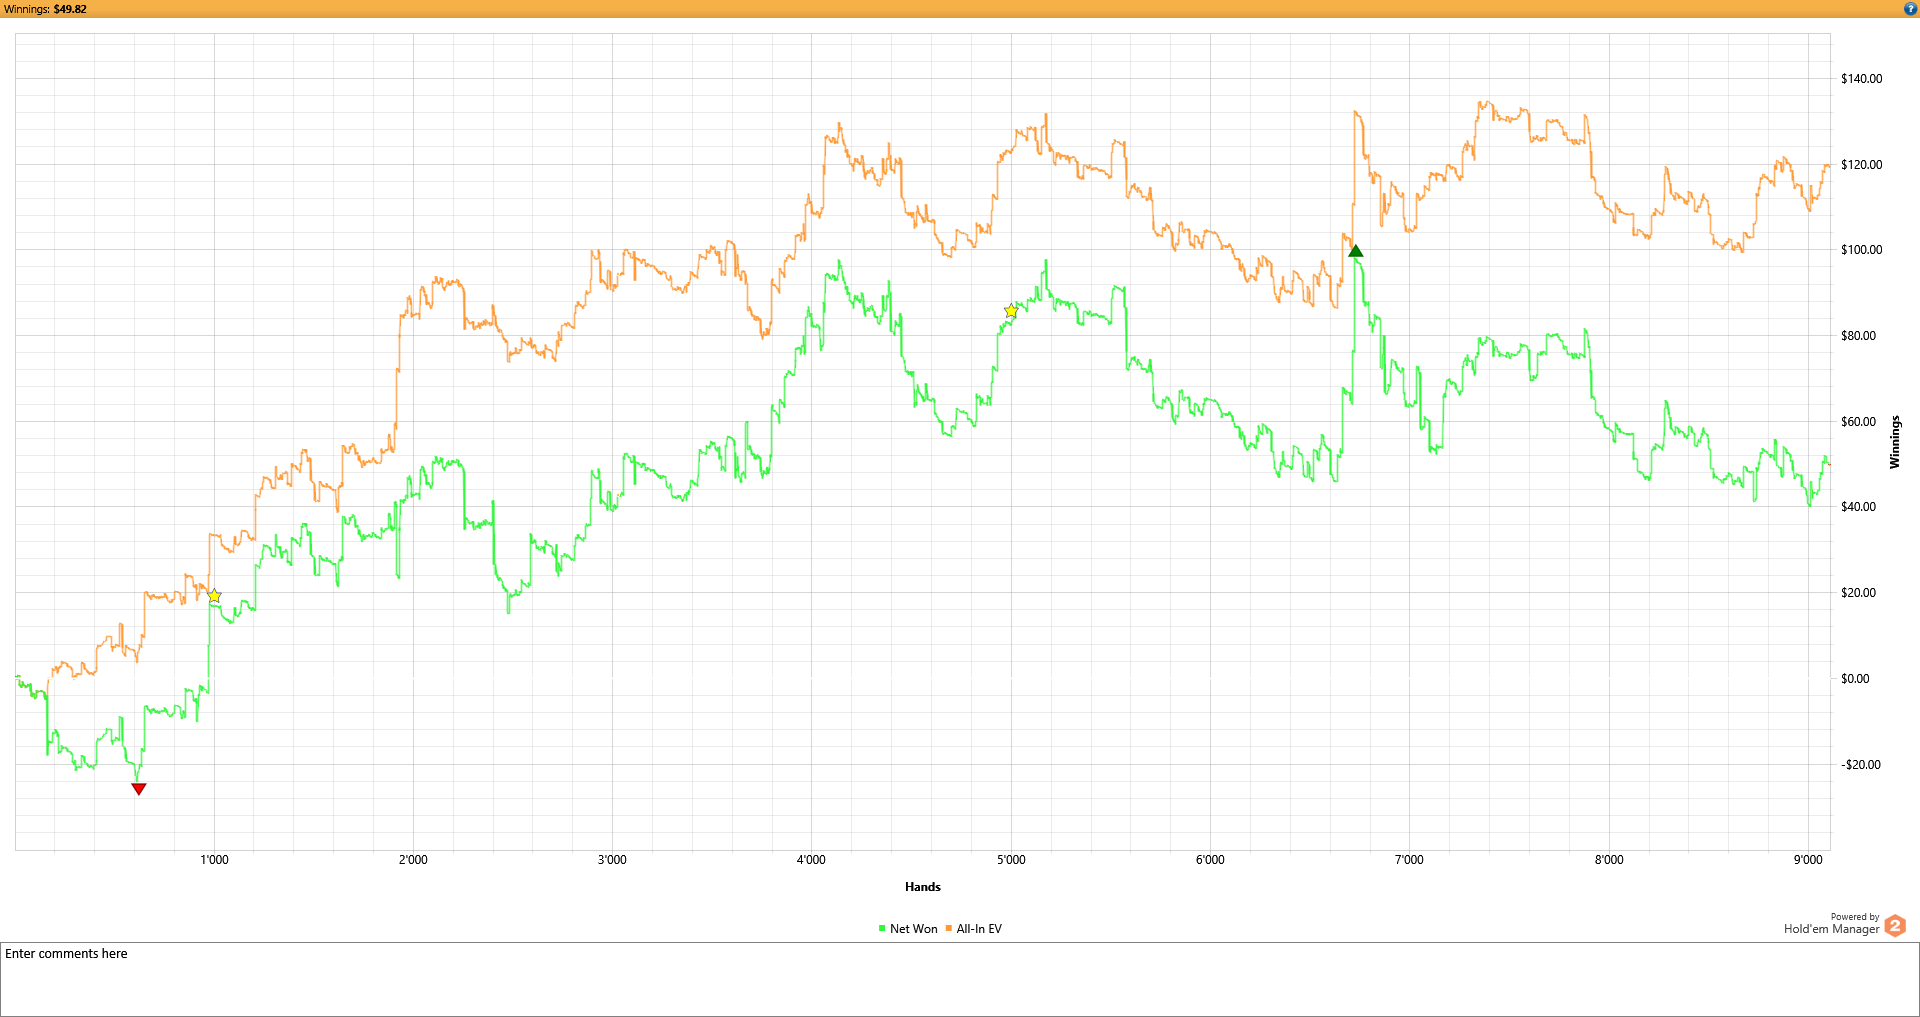Click the red downward triangle low-point marker

click(x=139, y=789)
